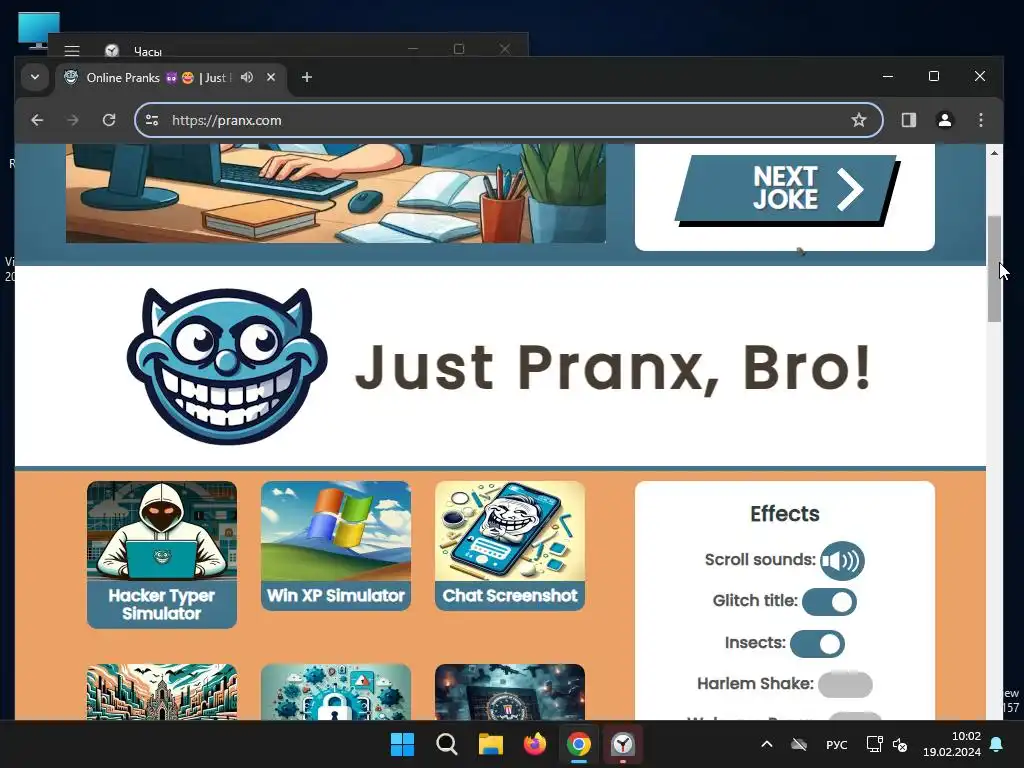Viewport: 1024px width, 768px height.
Task: Click the Pranx devil face logo
Action: click(x=227, y=366)
